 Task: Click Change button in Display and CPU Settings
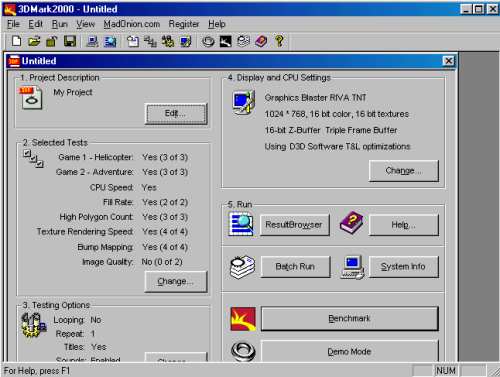404,171
